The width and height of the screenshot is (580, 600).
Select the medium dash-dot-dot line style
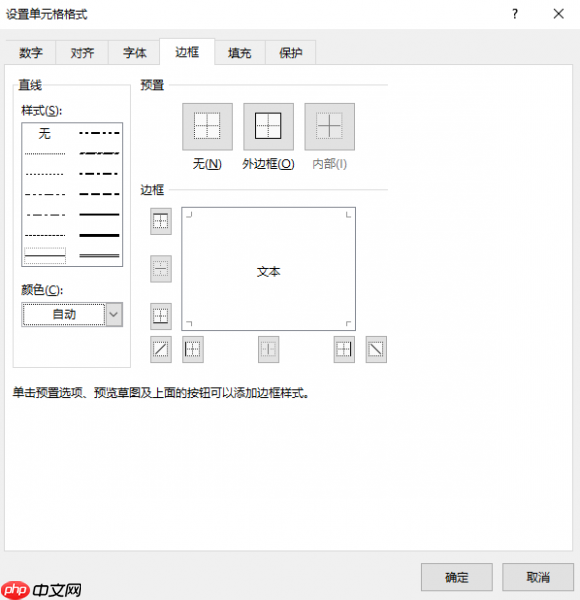tap(99, 133)
